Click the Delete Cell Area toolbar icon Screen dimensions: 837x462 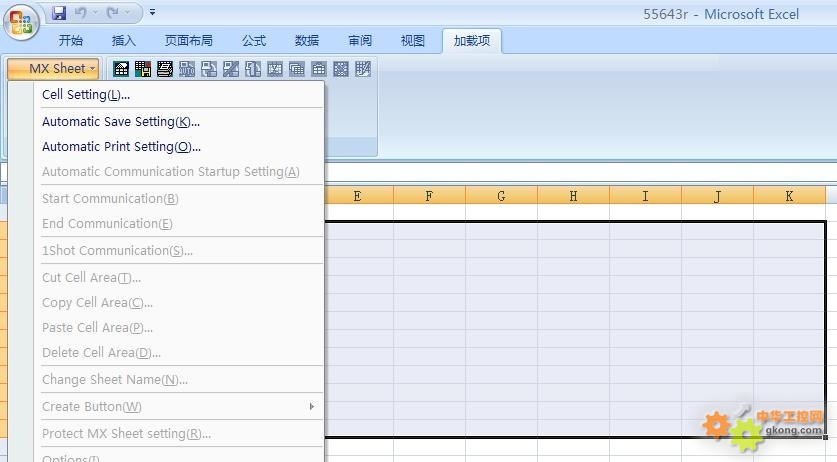pos(341,69)
